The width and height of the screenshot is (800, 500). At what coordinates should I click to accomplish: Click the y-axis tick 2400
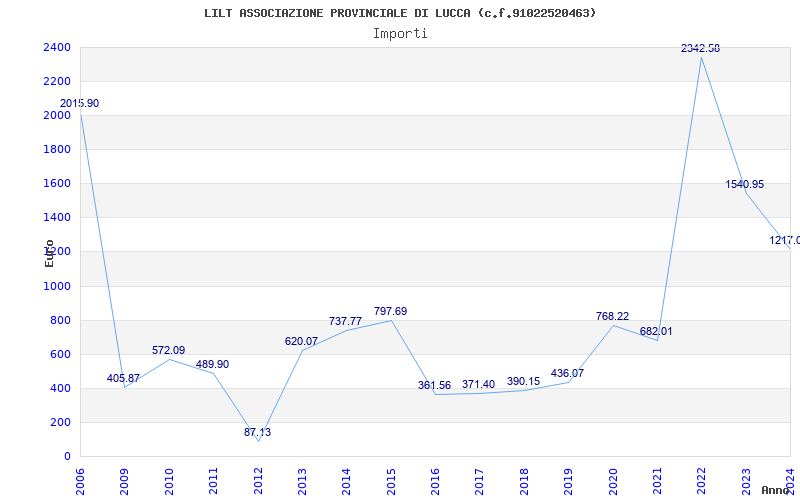click(x=57, y=47)
